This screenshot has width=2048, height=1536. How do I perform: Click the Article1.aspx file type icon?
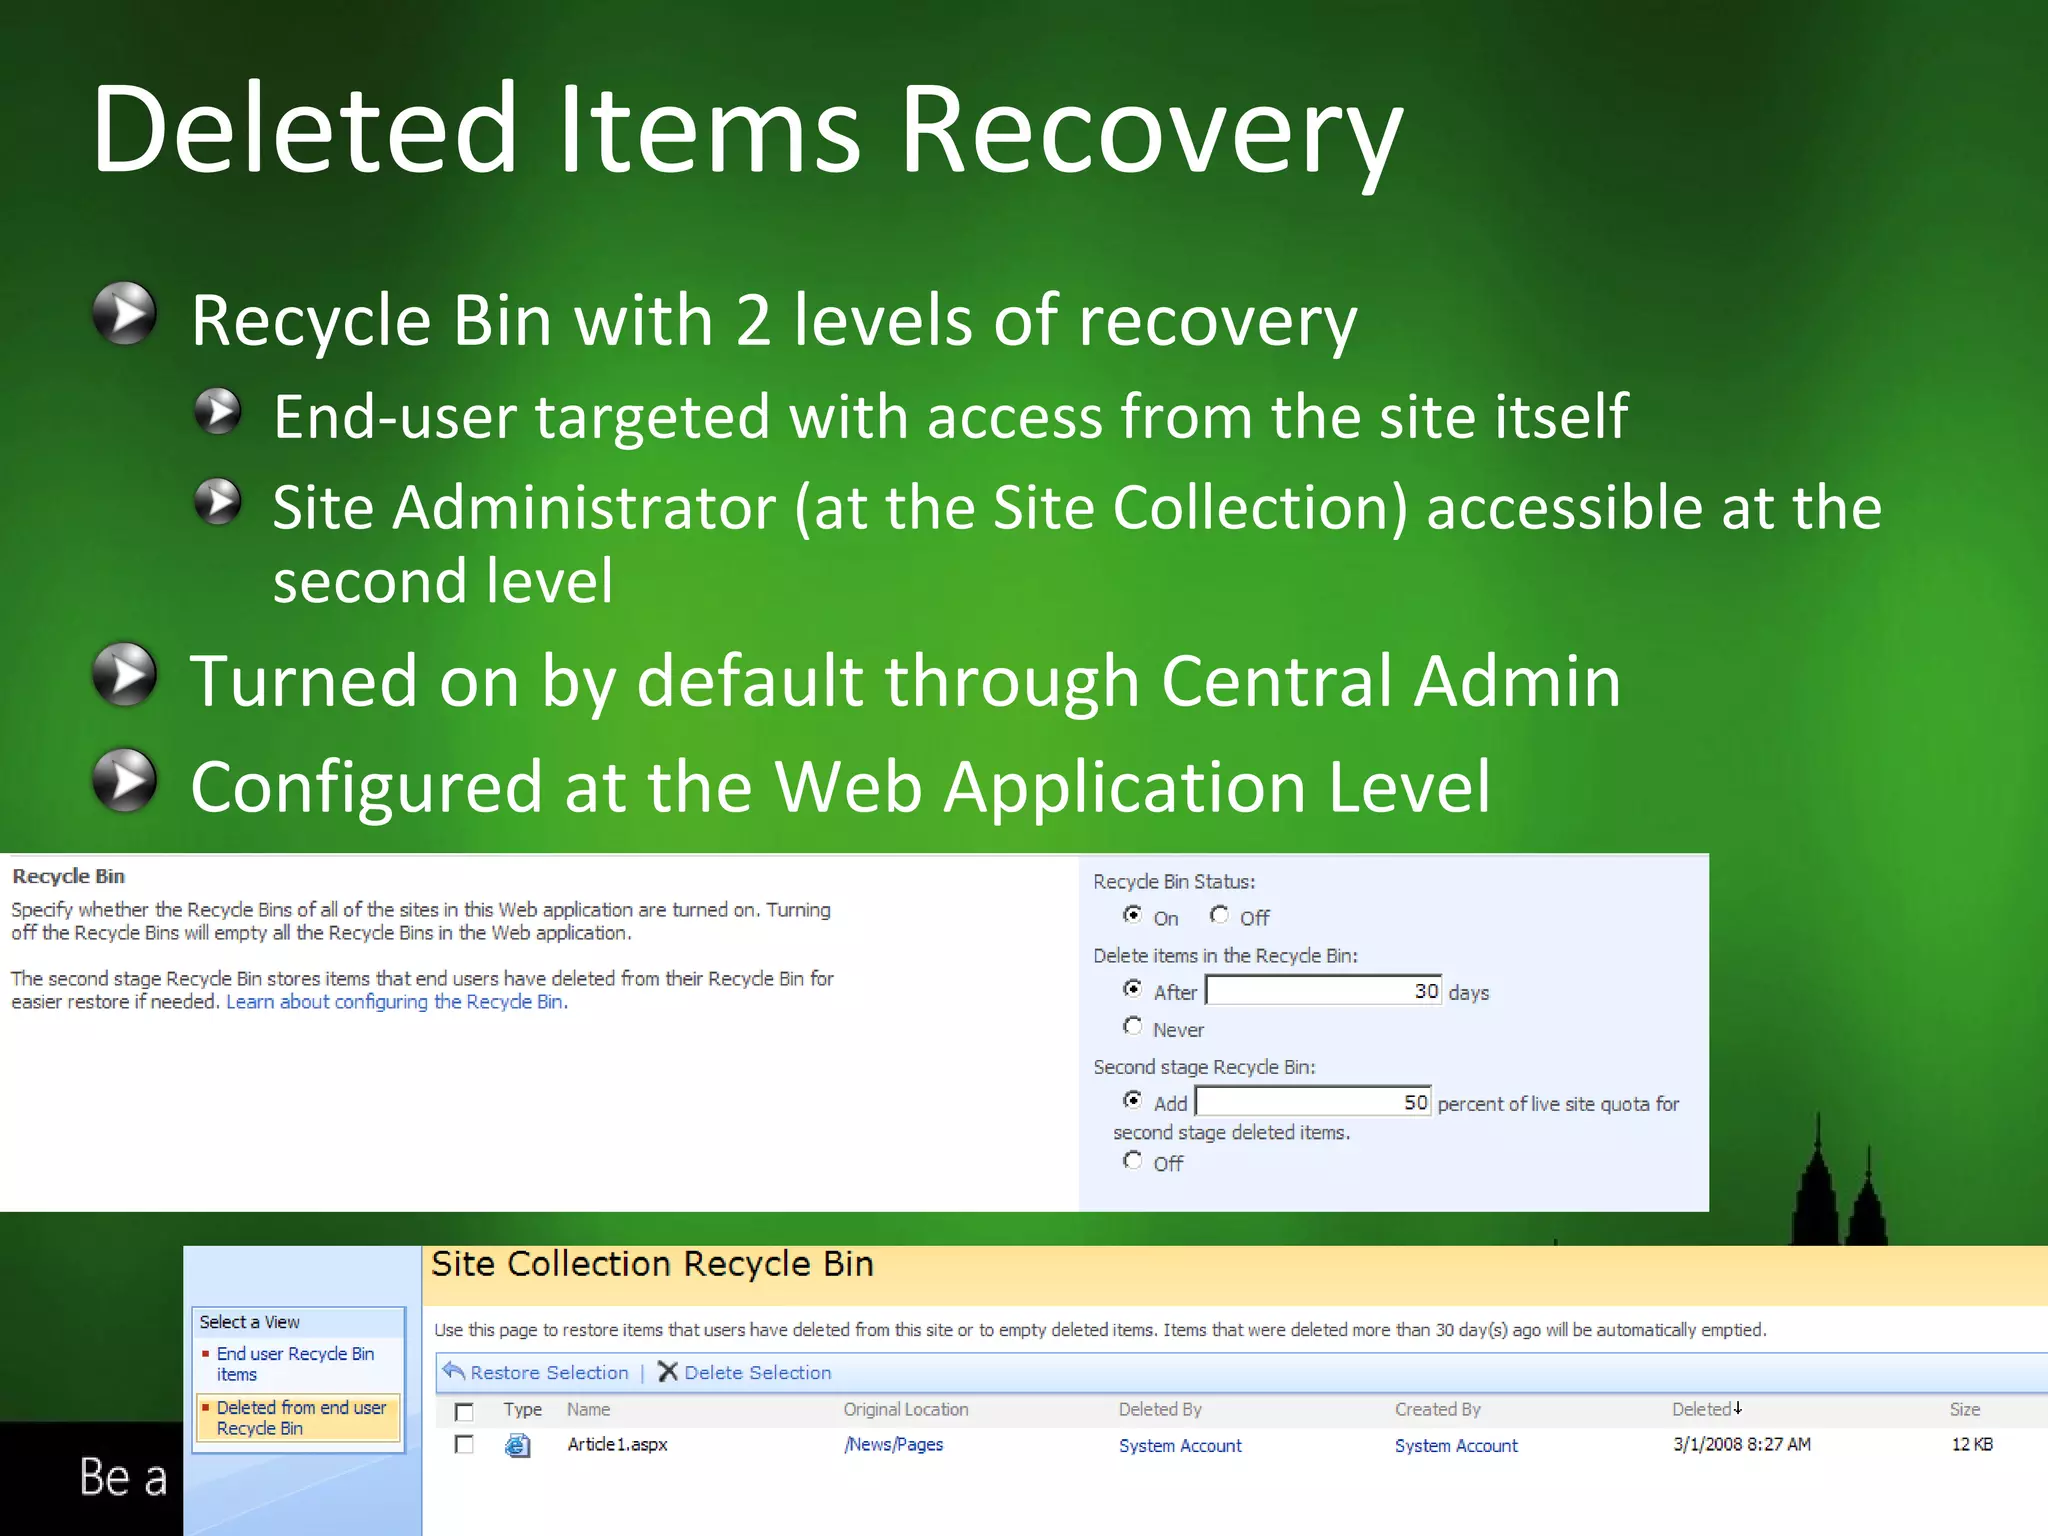[x=517, y=1445]
